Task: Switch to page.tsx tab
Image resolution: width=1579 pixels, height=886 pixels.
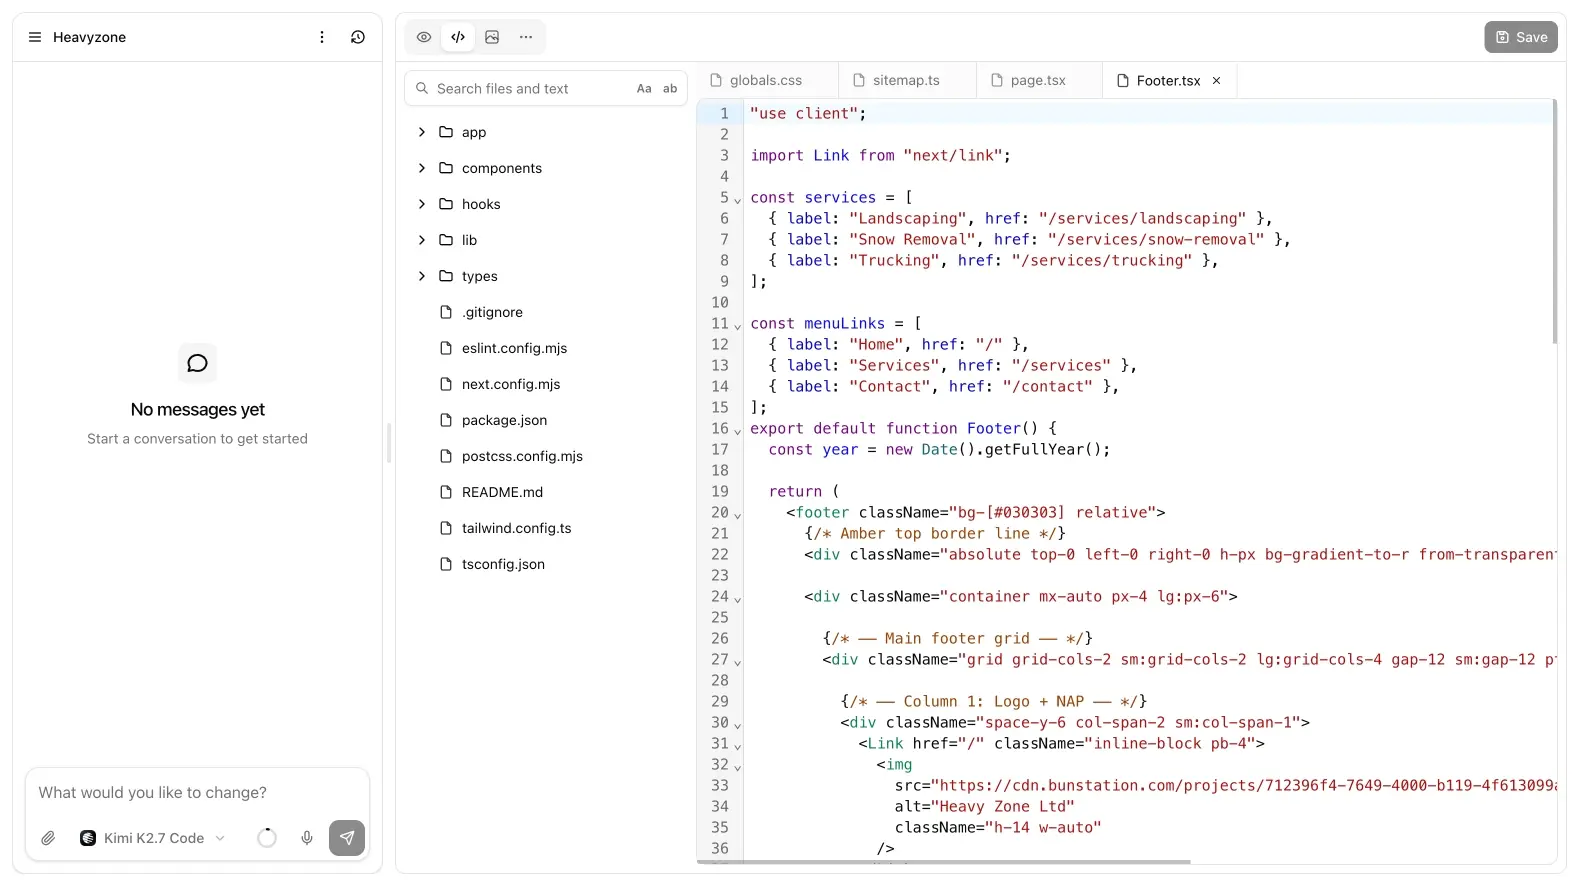Action: 1038,80
